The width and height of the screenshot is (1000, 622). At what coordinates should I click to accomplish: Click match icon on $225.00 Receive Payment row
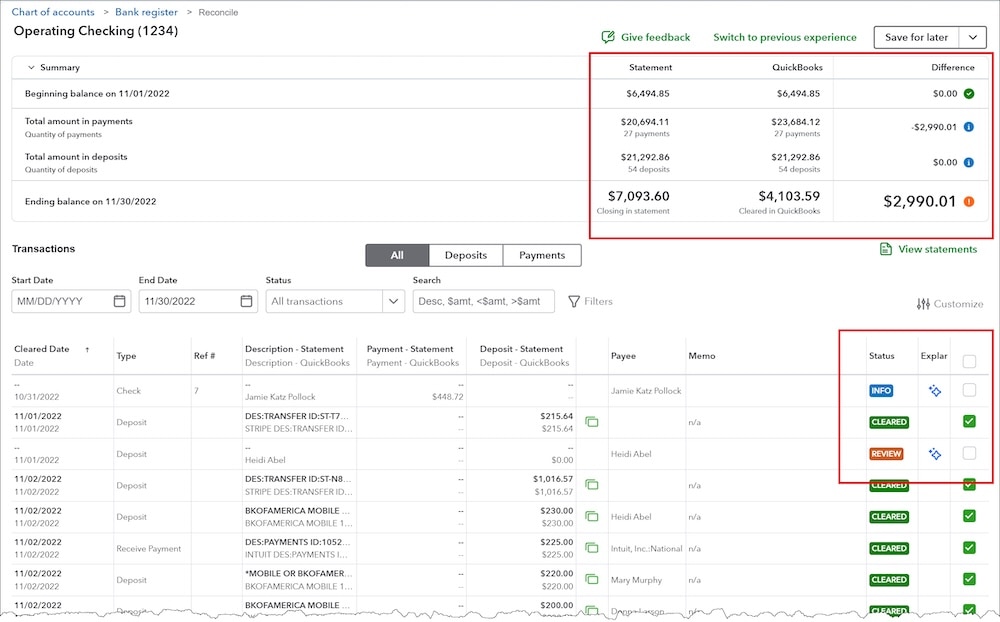click(x=592, y=548)
